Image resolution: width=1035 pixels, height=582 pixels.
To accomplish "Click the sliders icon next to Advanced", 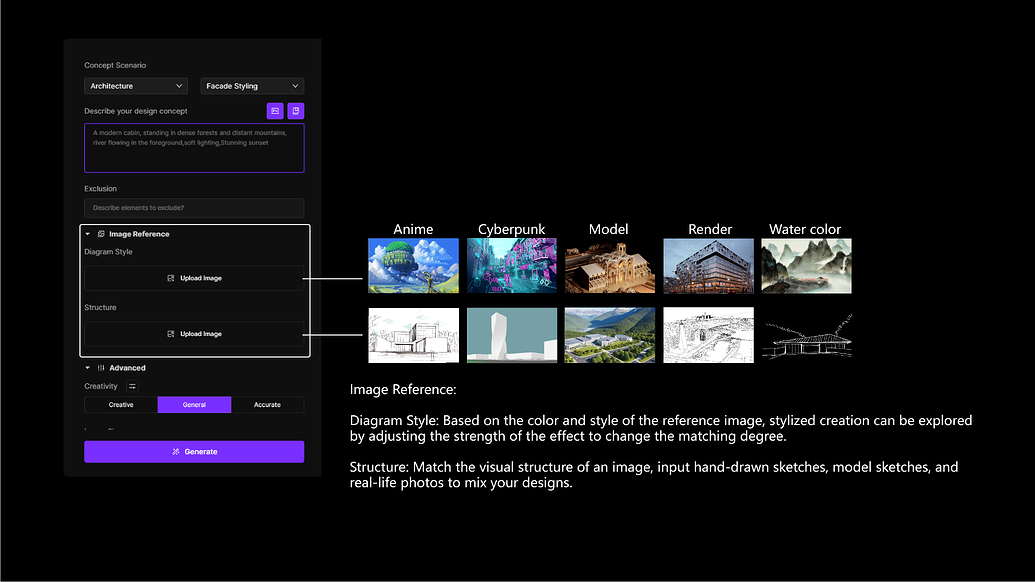I will pyautogui.click(x=101, y=368).
